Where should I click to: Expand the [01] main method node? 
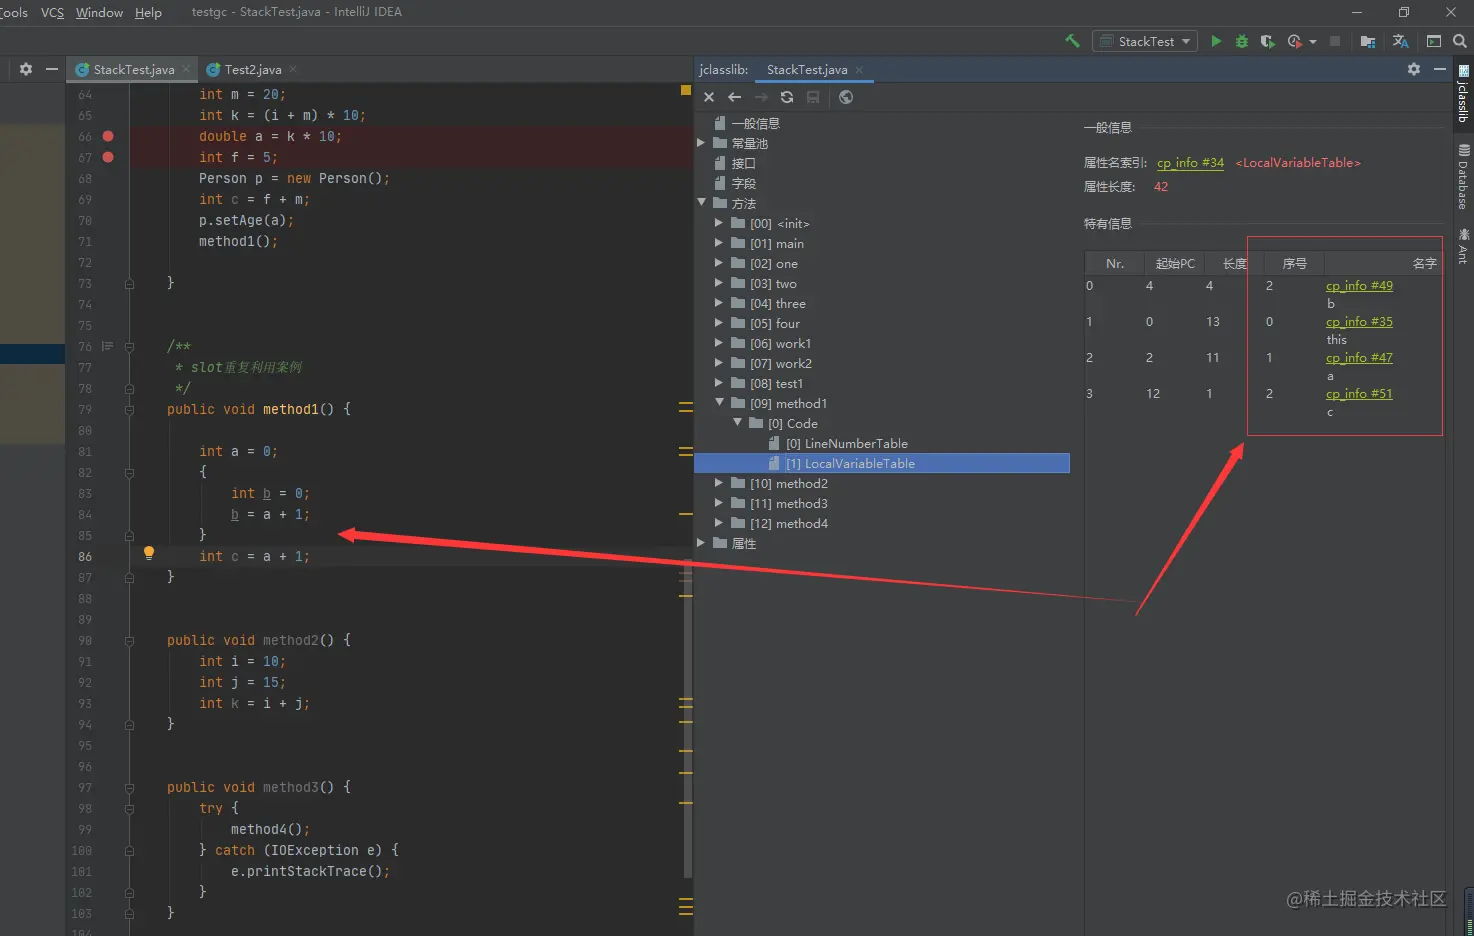click(x=719, y=243)
